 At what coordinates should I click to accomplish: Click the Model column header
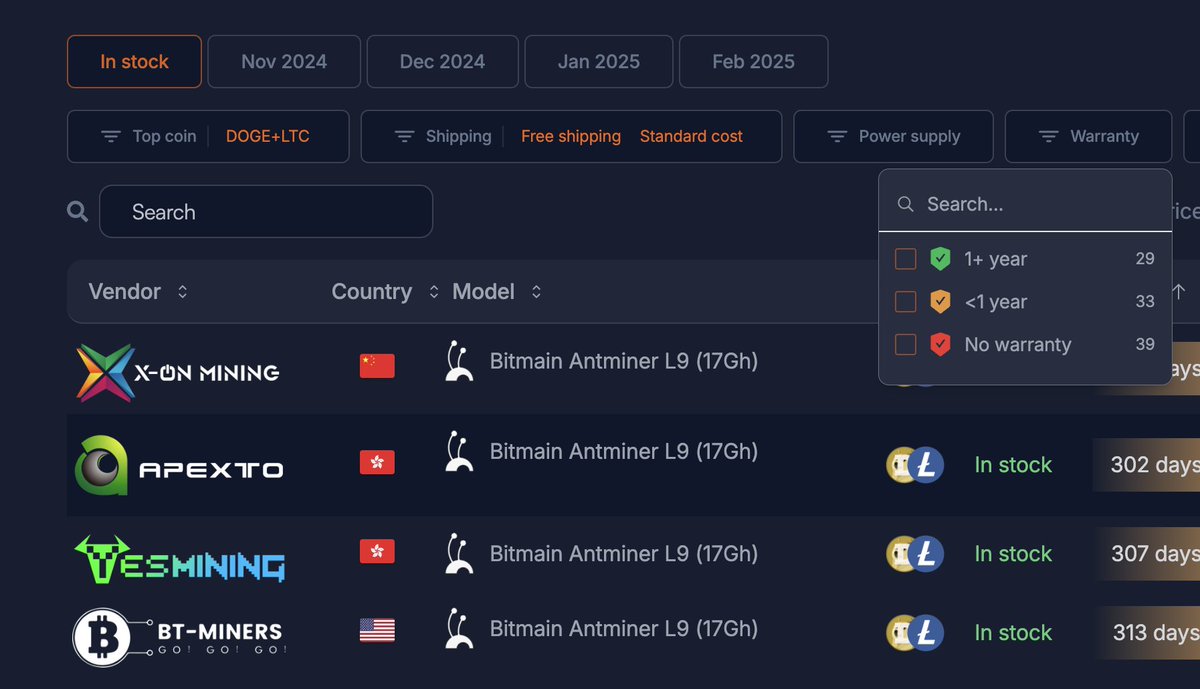tap(483, 292)
